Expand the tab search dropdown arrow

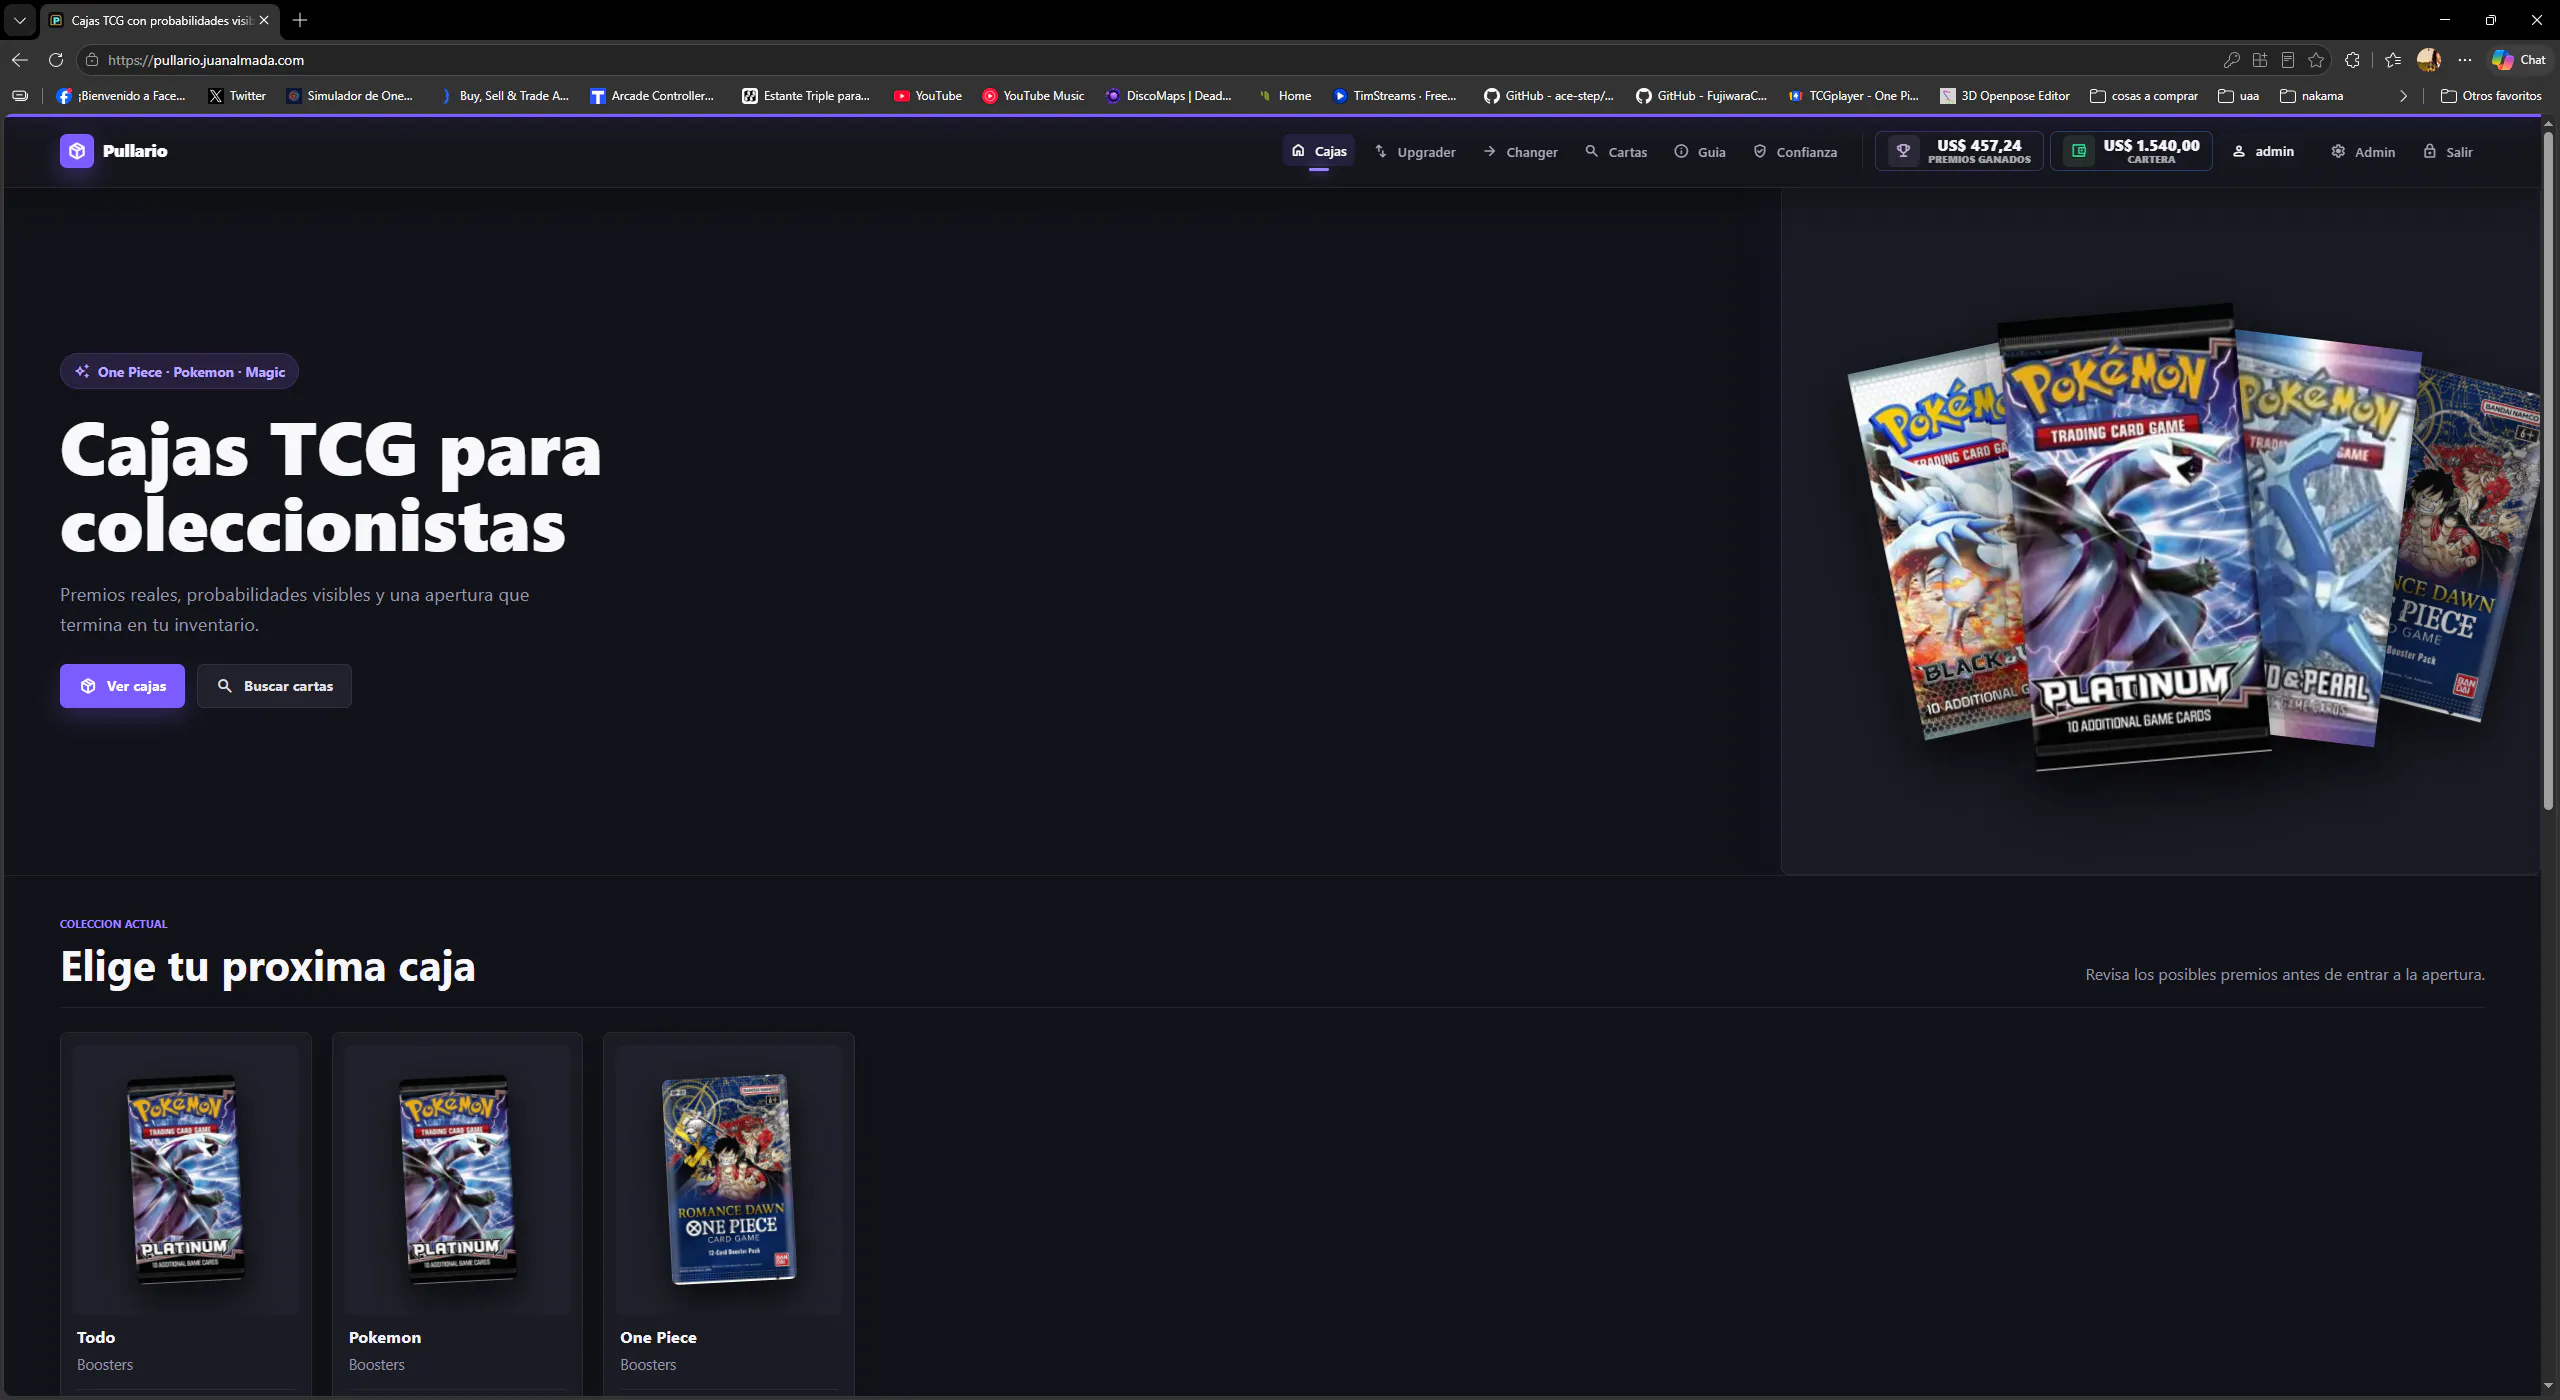(19, 20)
